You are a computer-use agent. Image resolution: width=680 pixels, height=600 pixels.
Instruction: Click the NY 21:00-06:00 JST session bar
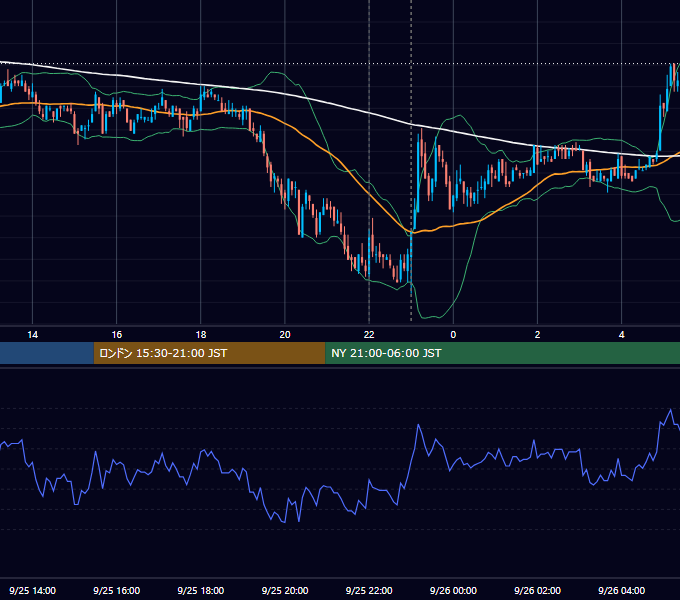(x=503, y=353)
